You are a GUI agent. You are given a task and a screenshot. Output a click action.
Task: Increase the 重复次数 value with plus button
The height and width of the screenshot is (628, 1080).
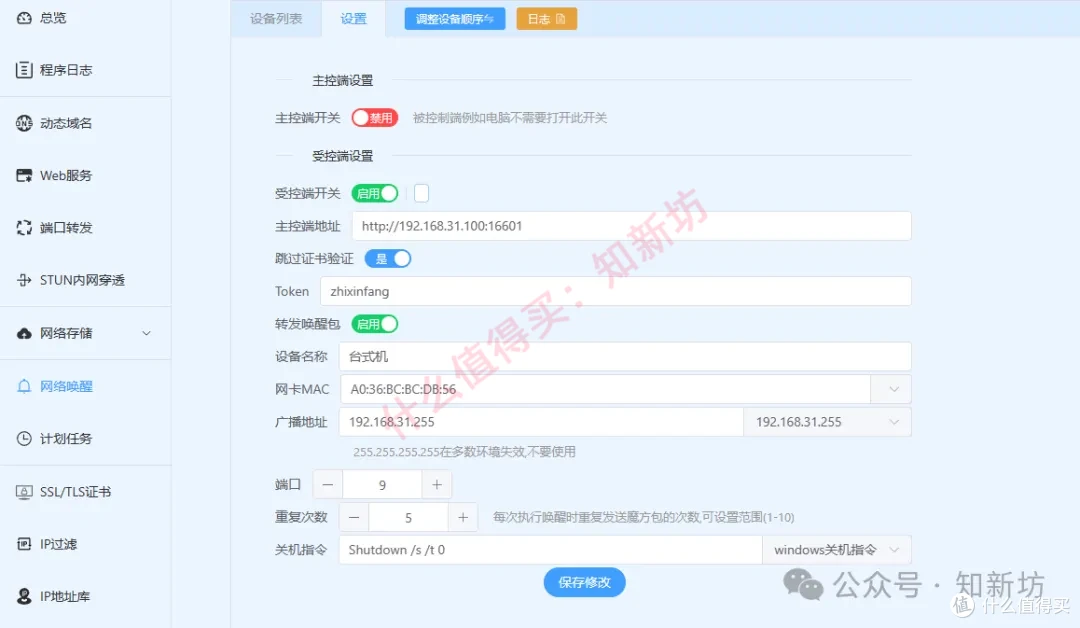[x=463, y=517]
